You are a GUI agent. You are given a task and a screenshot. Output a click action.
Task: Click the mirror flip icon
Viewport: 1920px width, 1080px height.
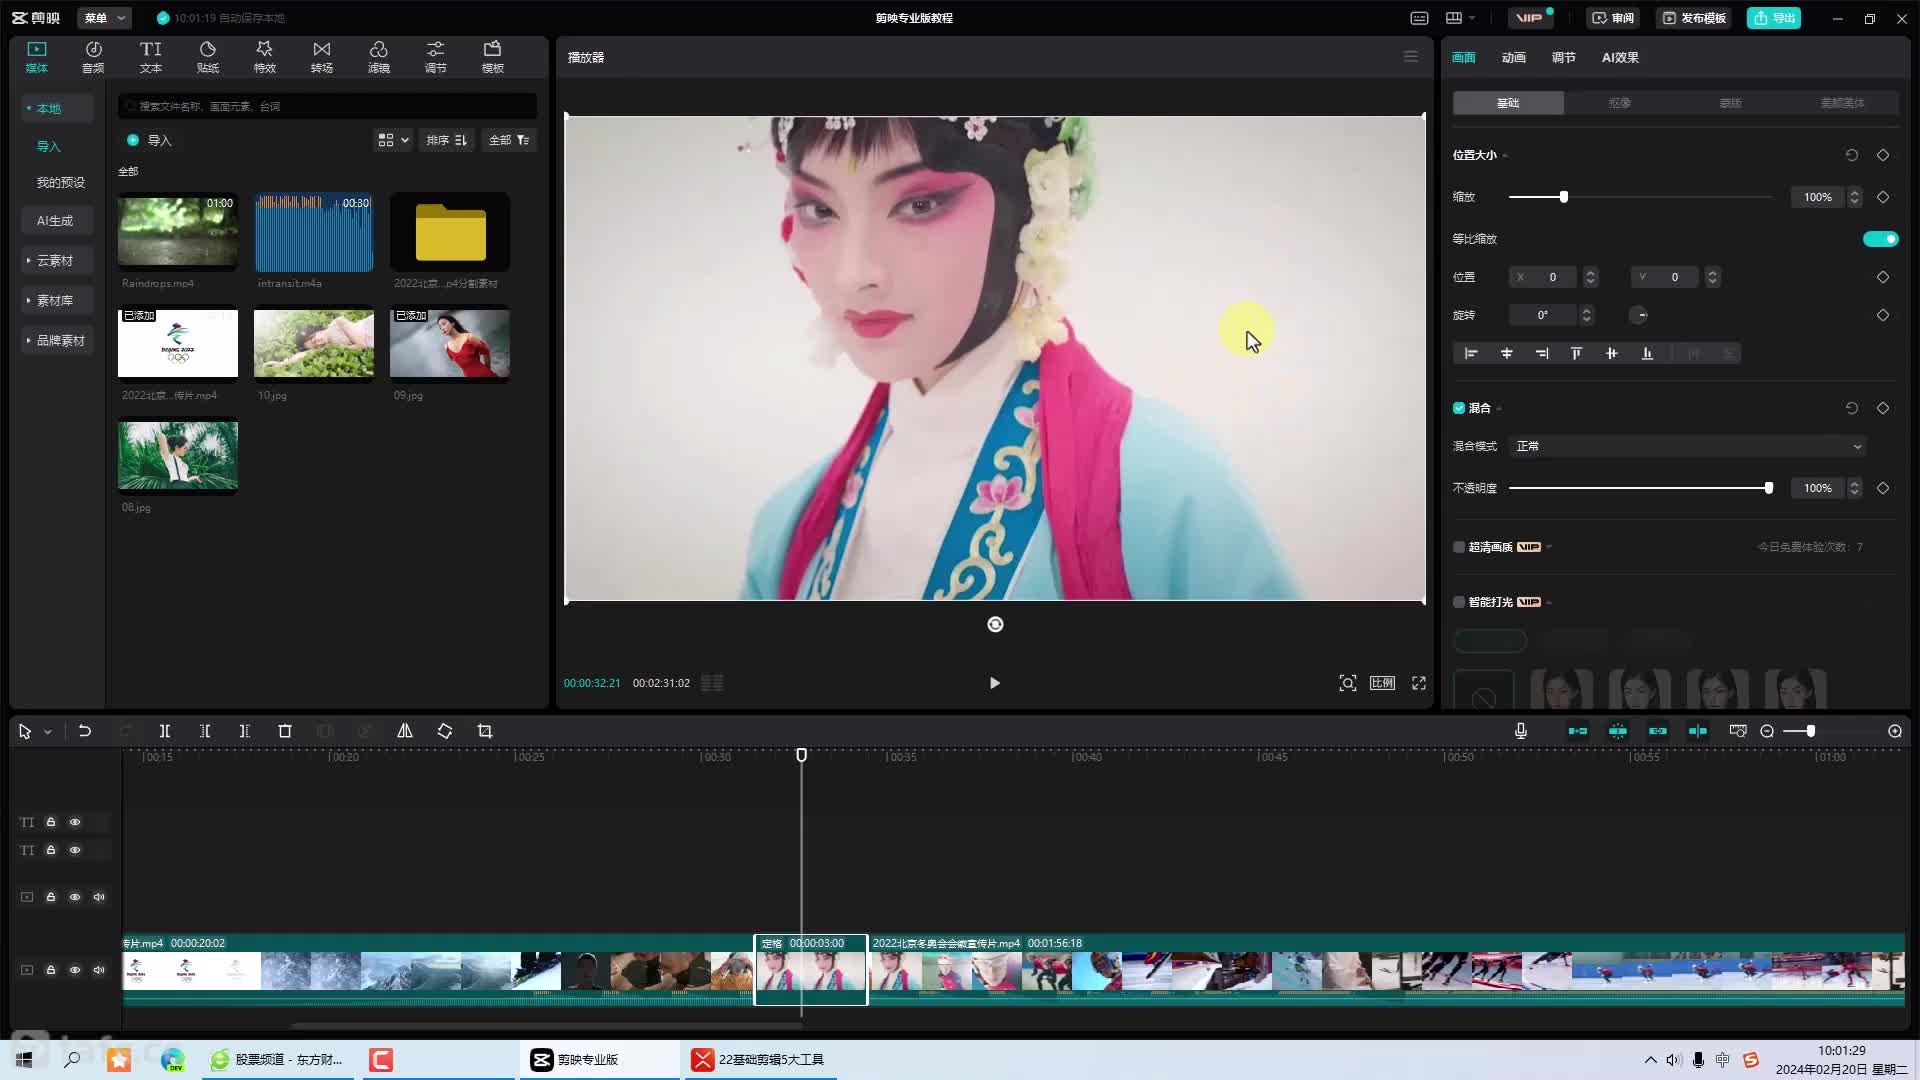click(x=405, y=731)
